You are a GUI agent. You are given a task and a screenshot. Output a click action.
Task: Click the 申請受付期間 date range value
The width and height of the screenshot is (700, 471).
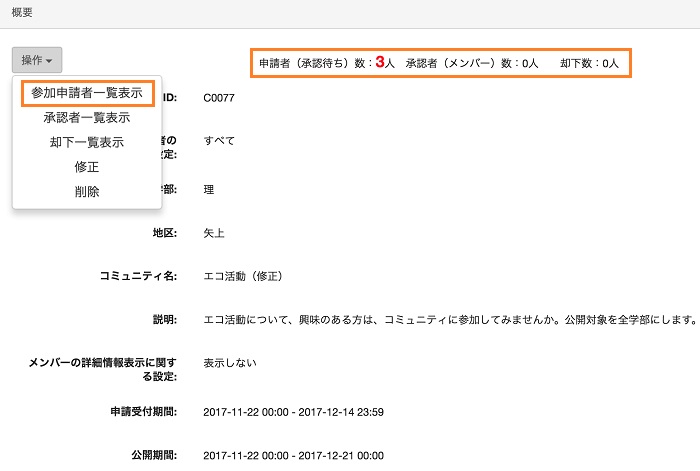click(293, 412)
